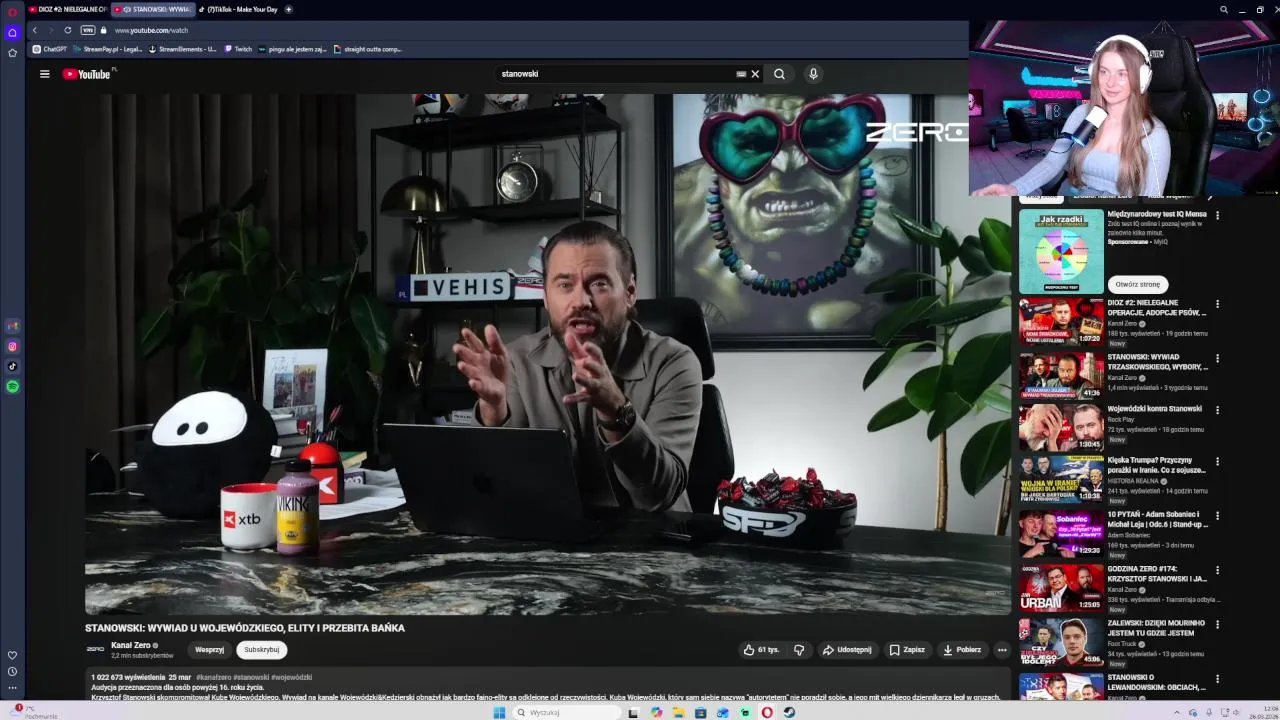1280x720 pixels.
Task: Click Otwórz stronę on the Mensa ad
Action: [1138, 284]
